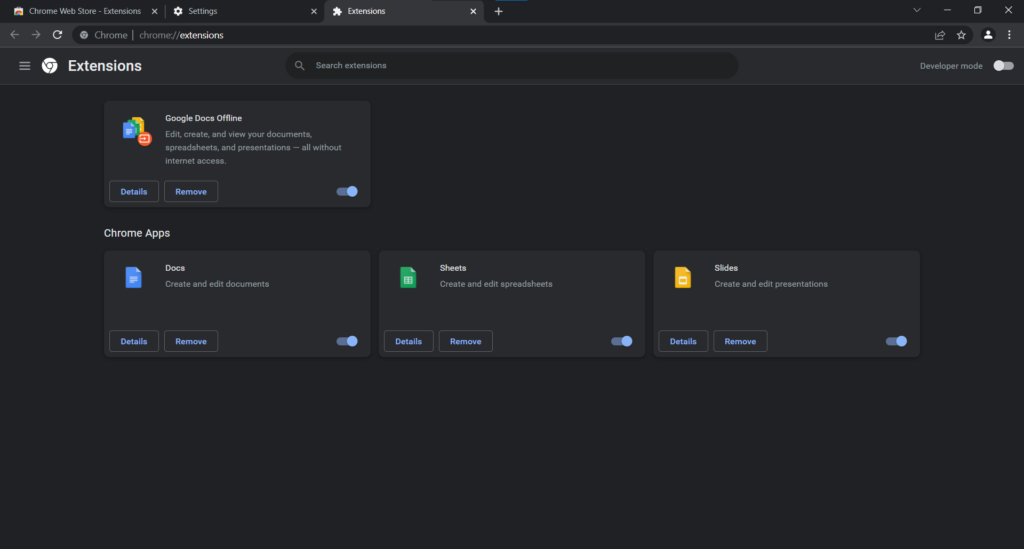The image size is (1024, 549).
Task: Remove the Google Docs Offline extension
Action: 191,191
